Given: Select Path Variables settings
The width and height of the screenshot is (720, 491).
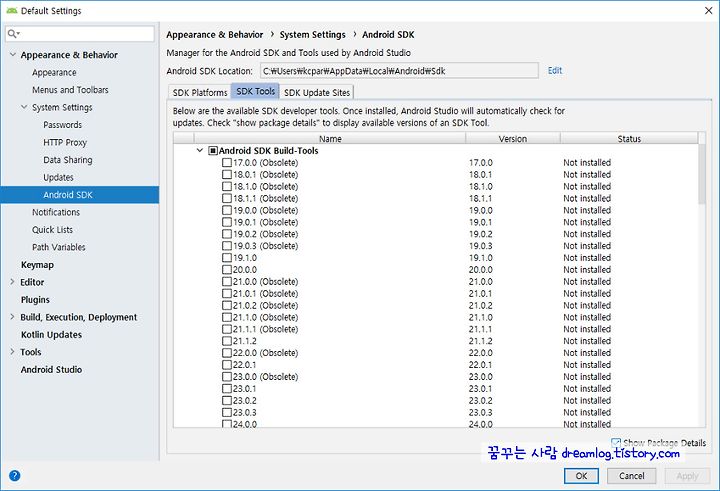Looking at the screenshot, I should [x=58, y=247].
